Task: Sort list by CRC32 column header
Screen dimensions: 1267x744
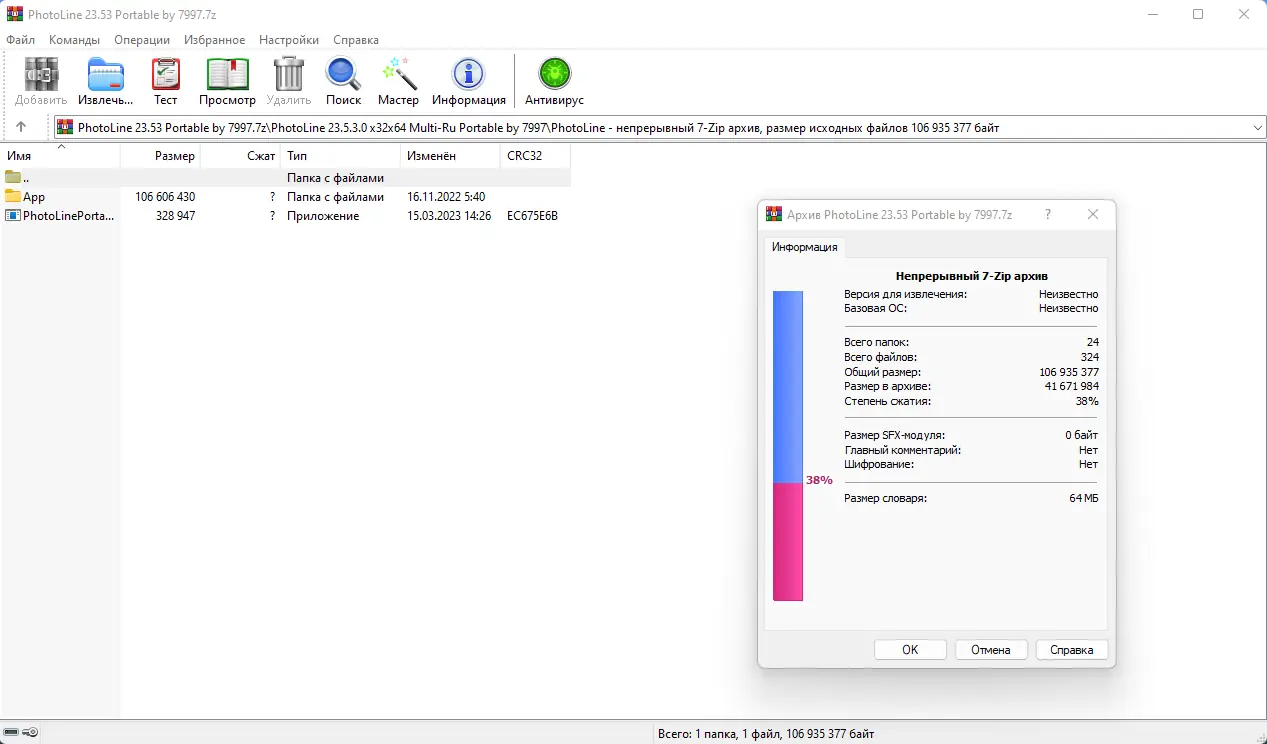Action: 535,156
